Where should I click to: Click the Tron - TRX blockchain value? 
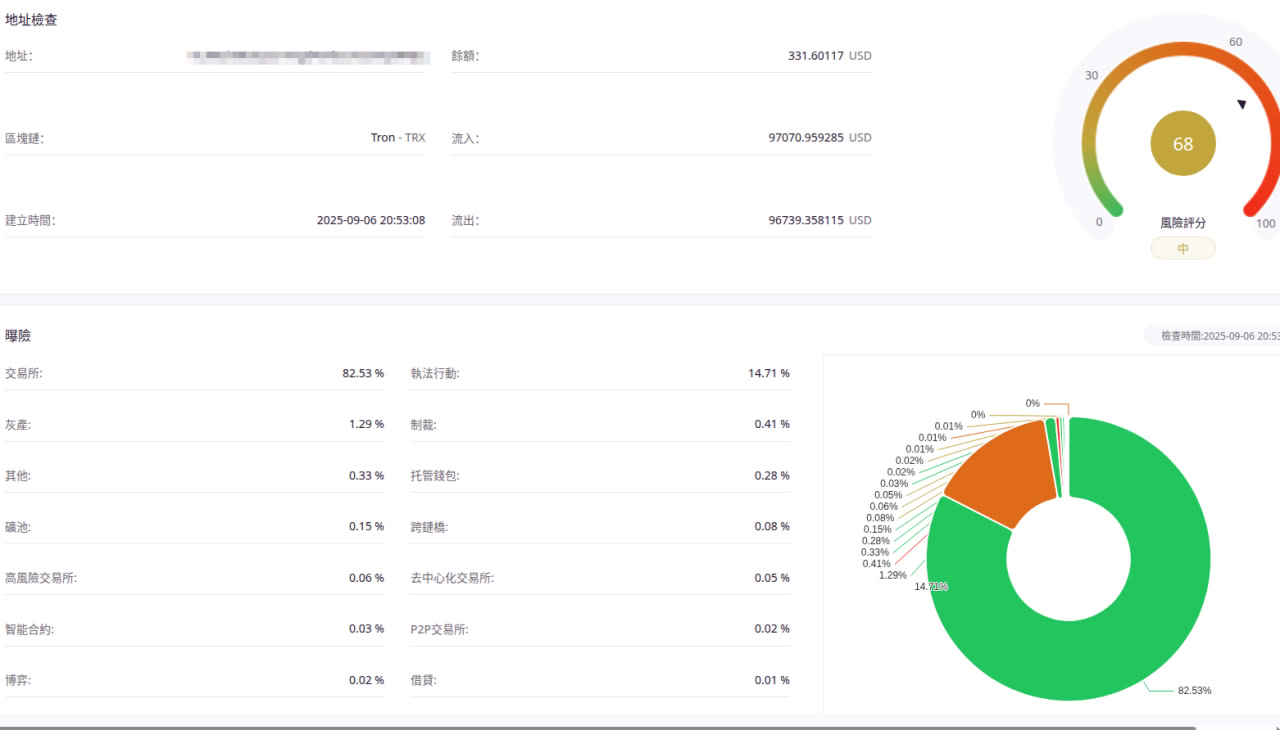tap(398, 138)
